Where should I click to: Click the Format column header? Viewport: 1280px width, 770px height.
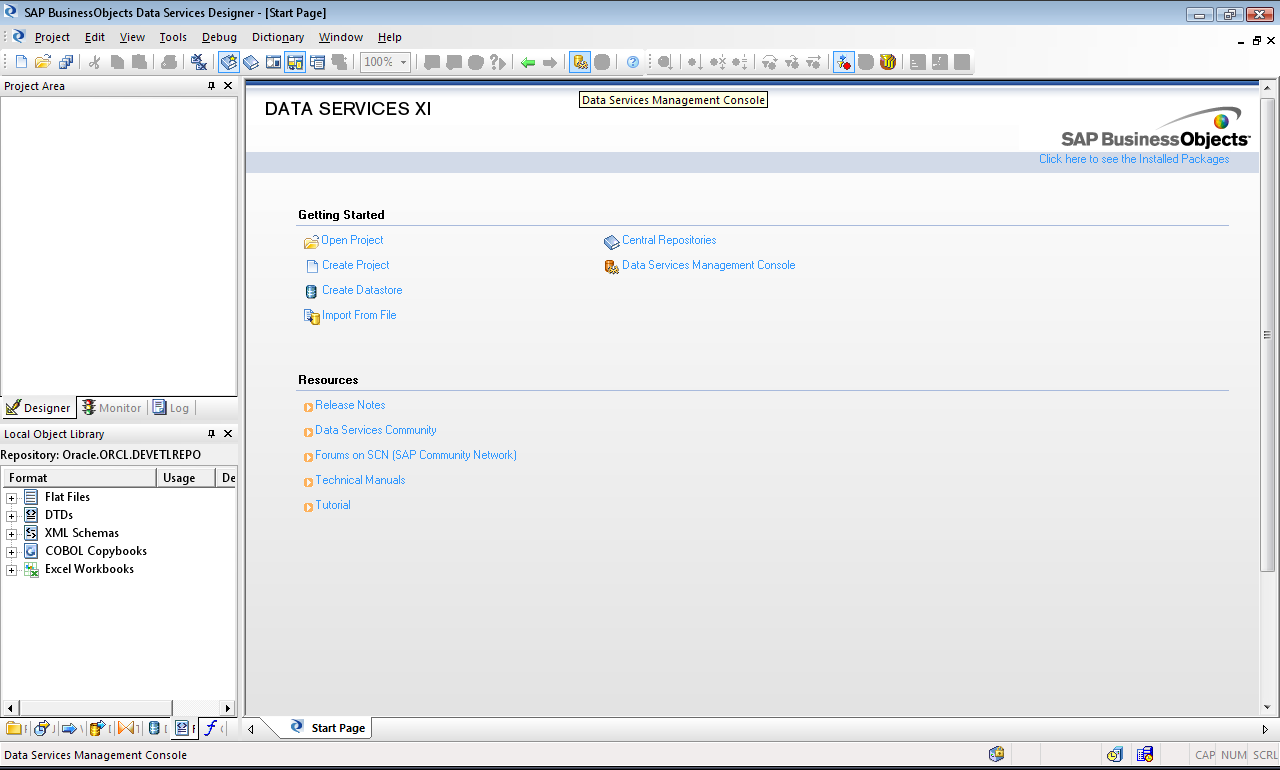pos(78,478)
